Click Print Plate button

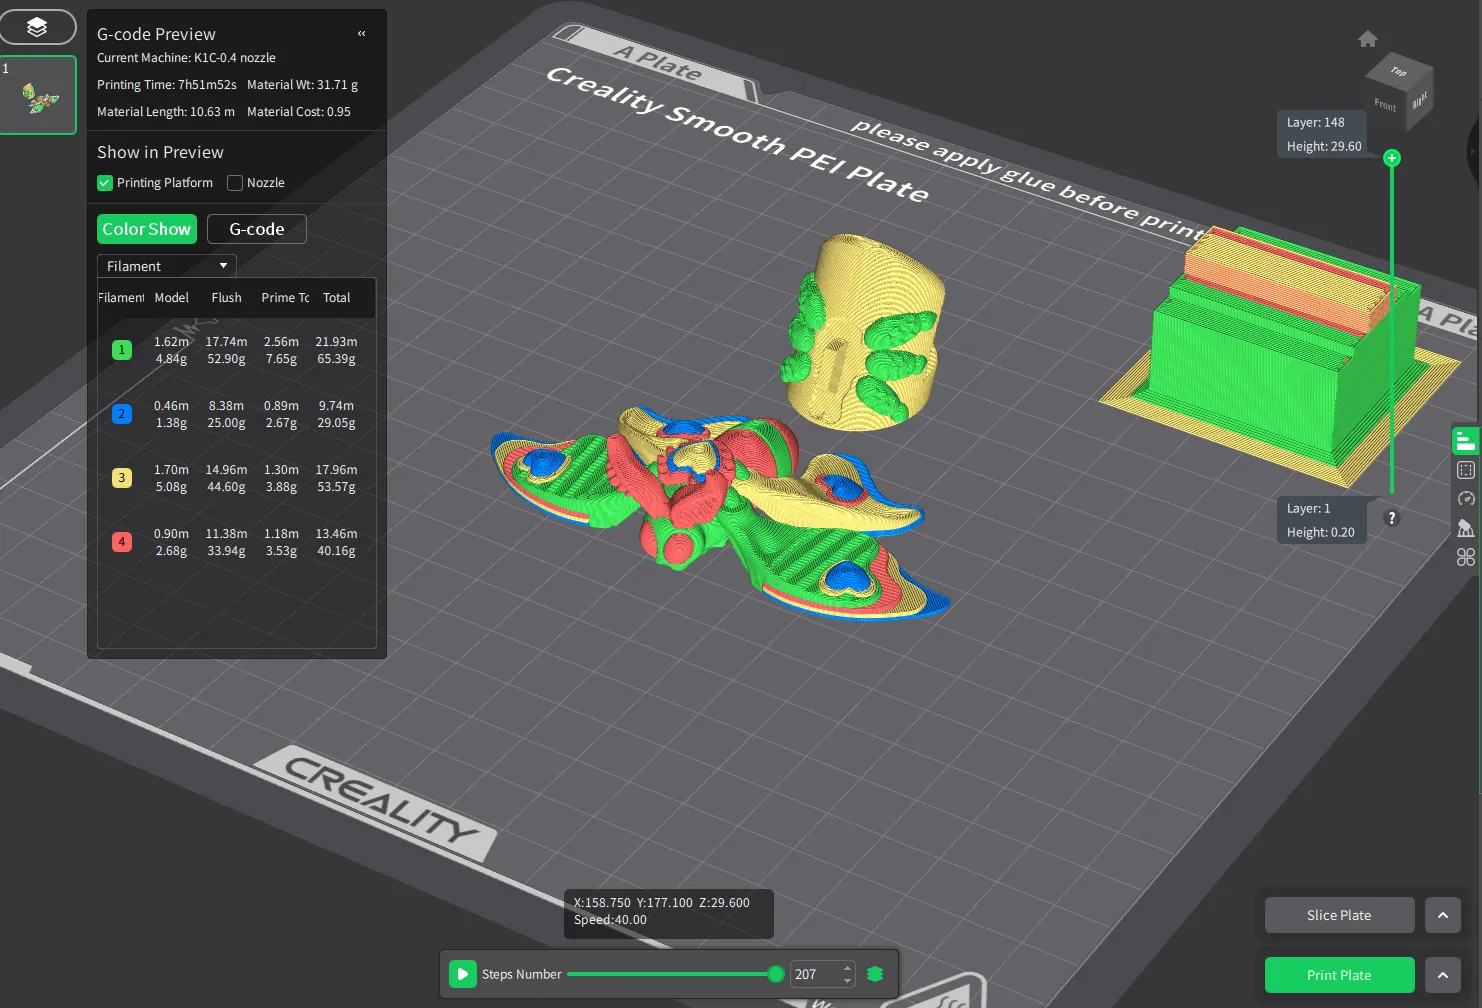[1339, 975]
